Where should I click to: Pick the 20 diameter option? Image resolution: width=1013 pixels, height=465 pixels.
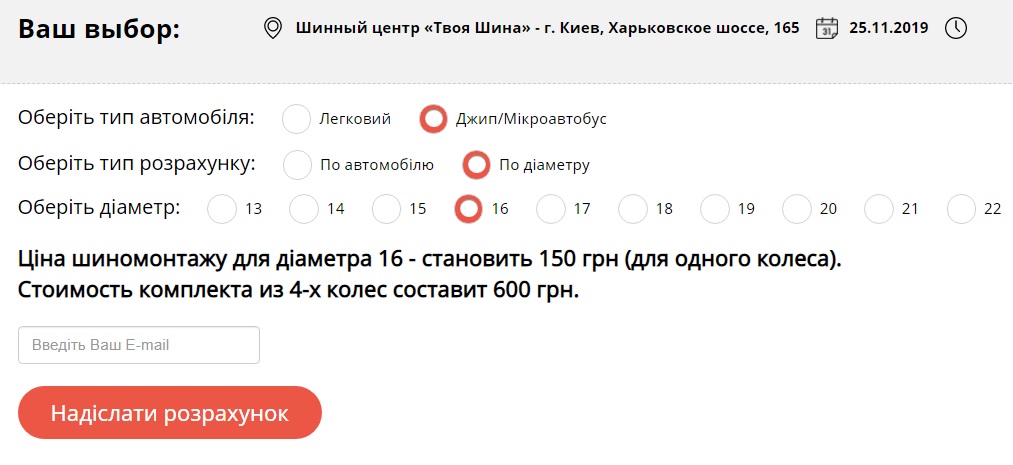coord(797,209)
